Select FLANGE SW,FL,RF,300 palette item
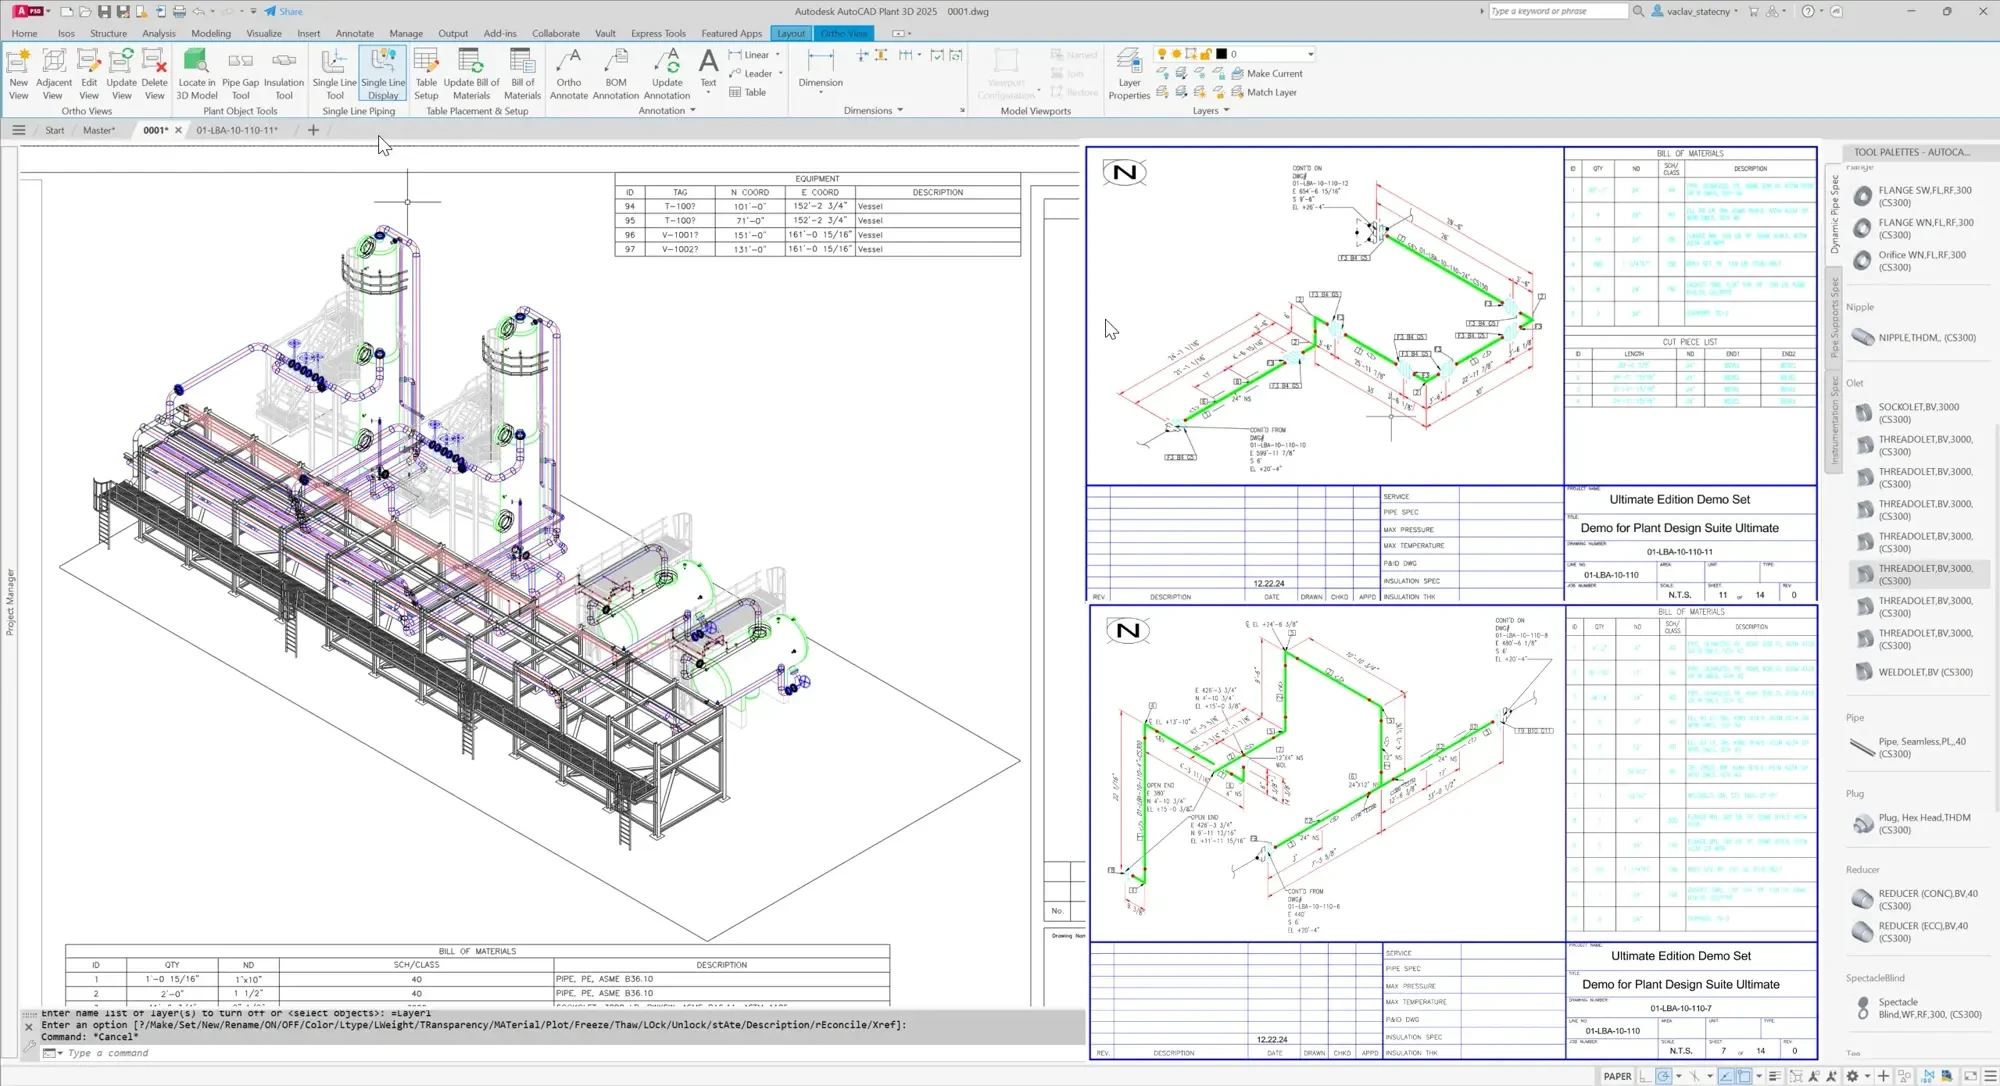The image size is (2000, 1086). point(1914,196)
